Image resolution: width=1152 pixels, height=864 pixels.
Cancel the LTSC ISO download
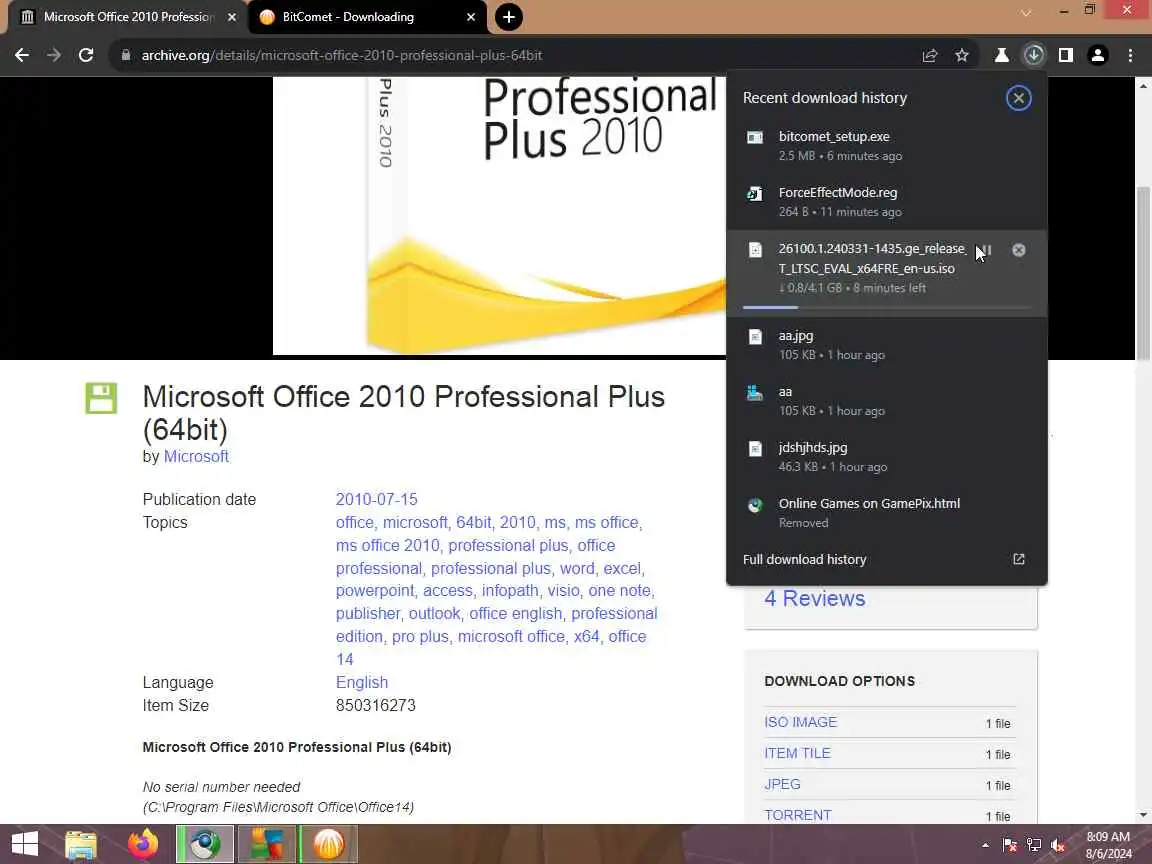1018,250
